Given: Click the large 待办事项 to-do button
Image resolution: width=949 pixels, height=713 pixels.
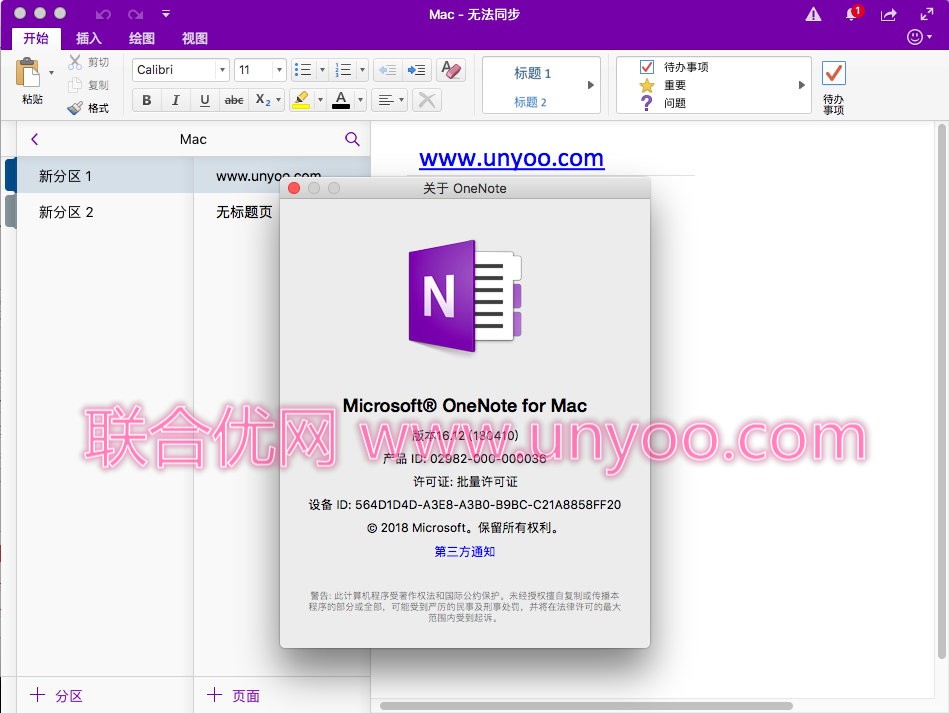Looking at the screenshot, I should tap(833, 87).
